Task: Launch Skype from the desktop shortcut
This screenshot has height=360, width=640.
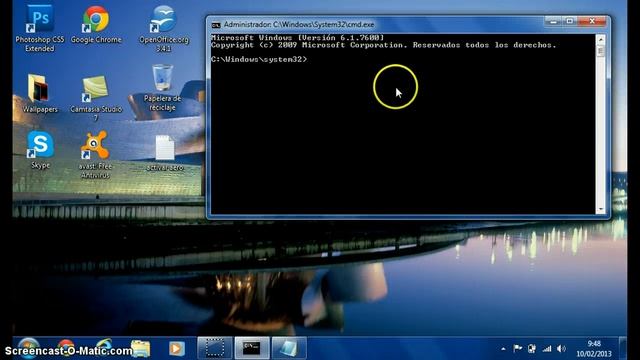Action: point(40,150)
